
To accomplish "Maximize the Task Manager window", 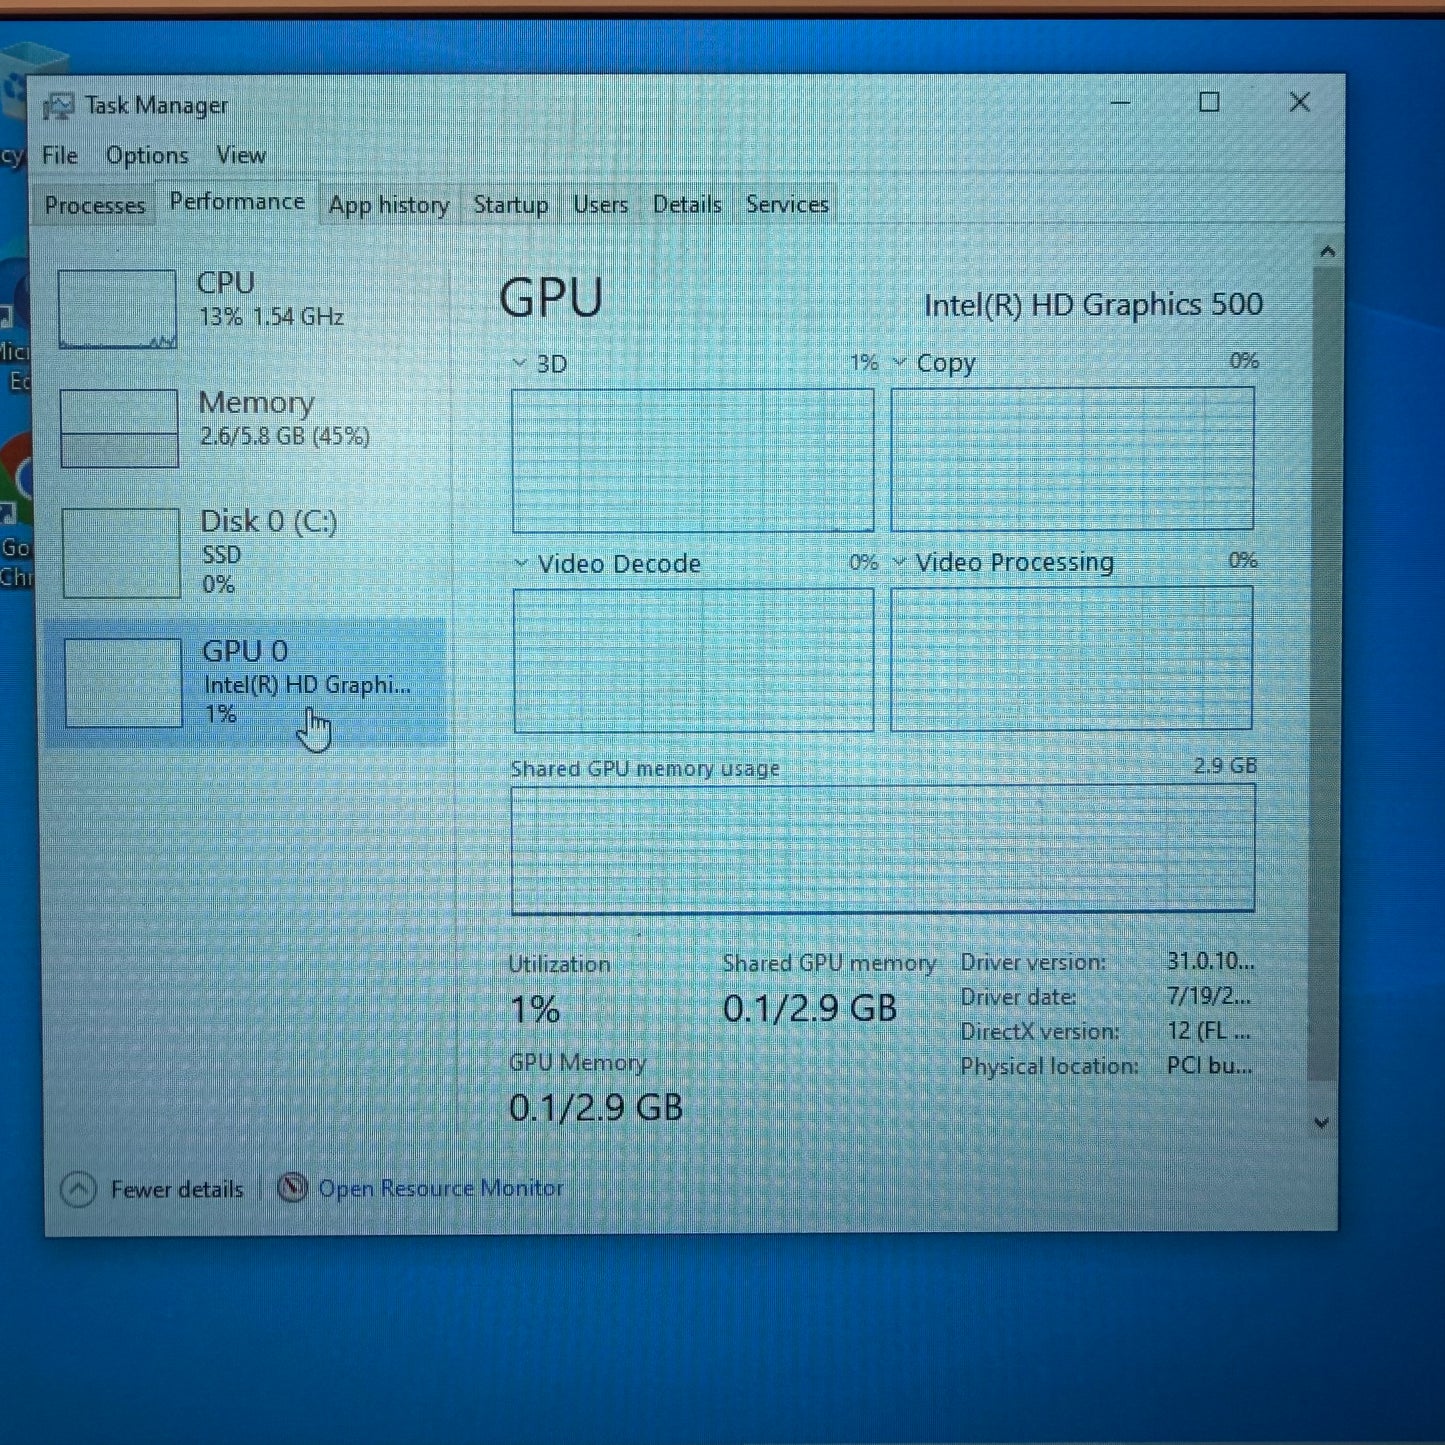I will point(1209,102).
